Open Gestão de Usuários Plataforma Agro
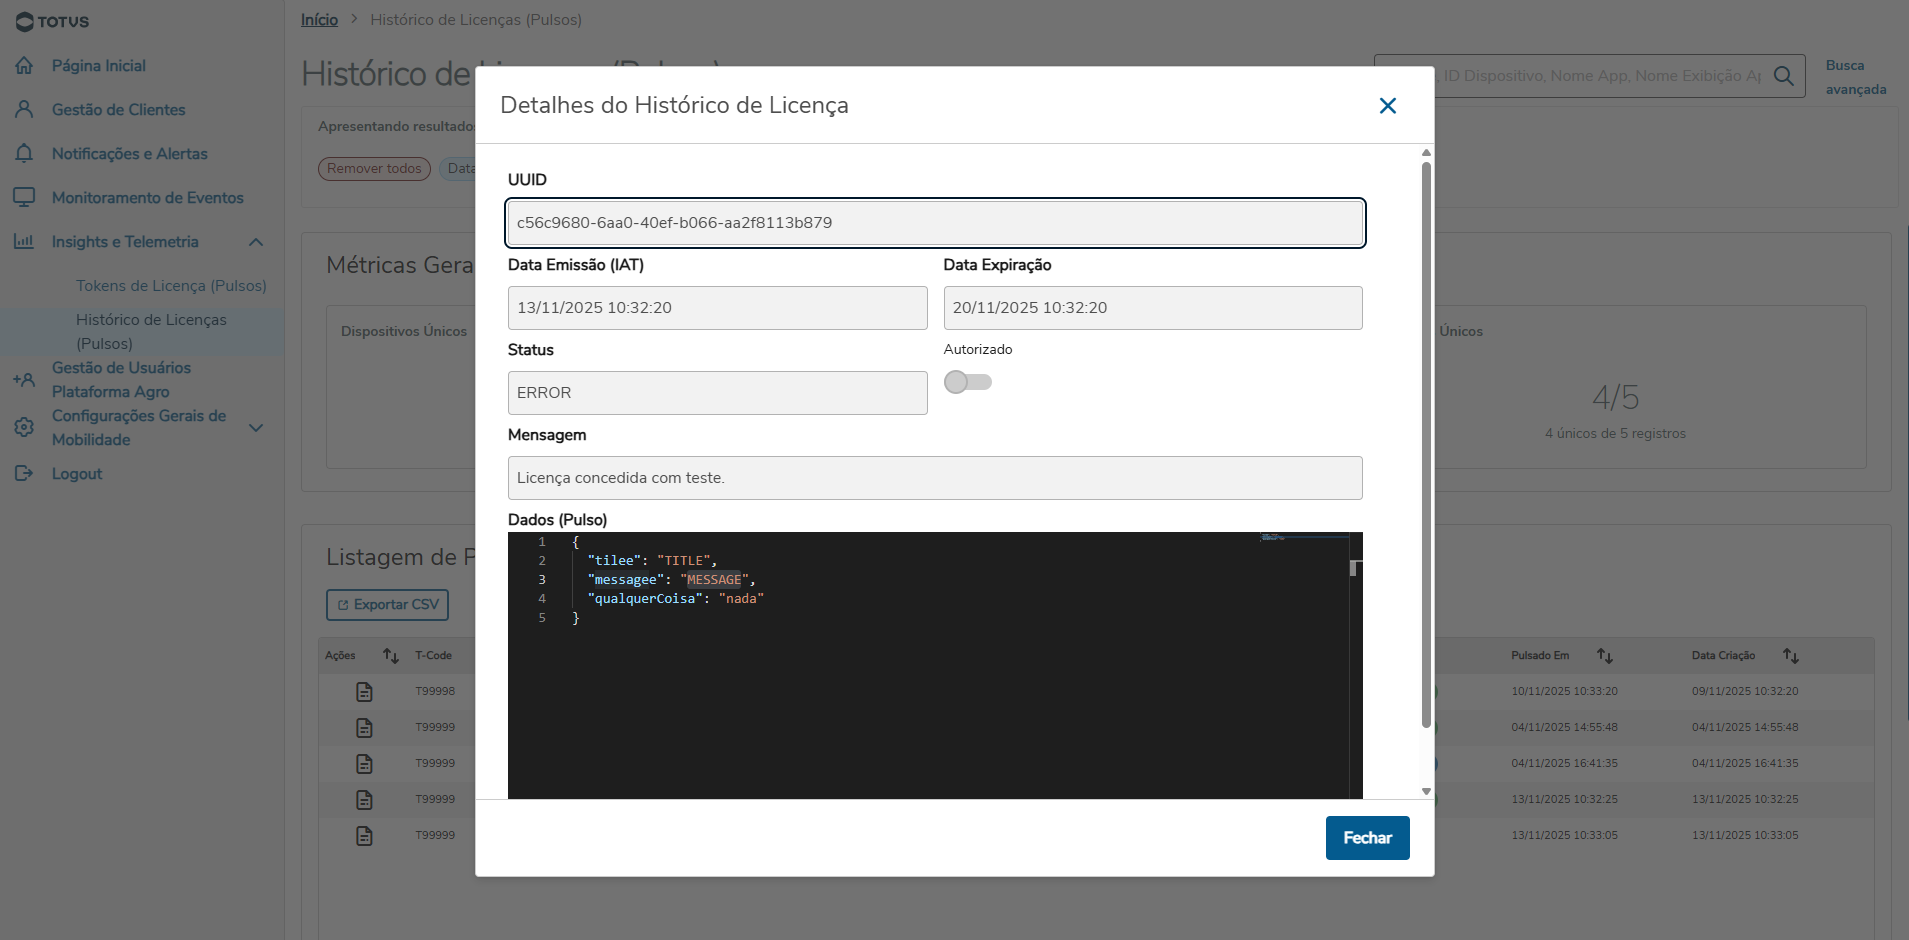This screenshot has height=940, width=1909. (x=121, y=380)
